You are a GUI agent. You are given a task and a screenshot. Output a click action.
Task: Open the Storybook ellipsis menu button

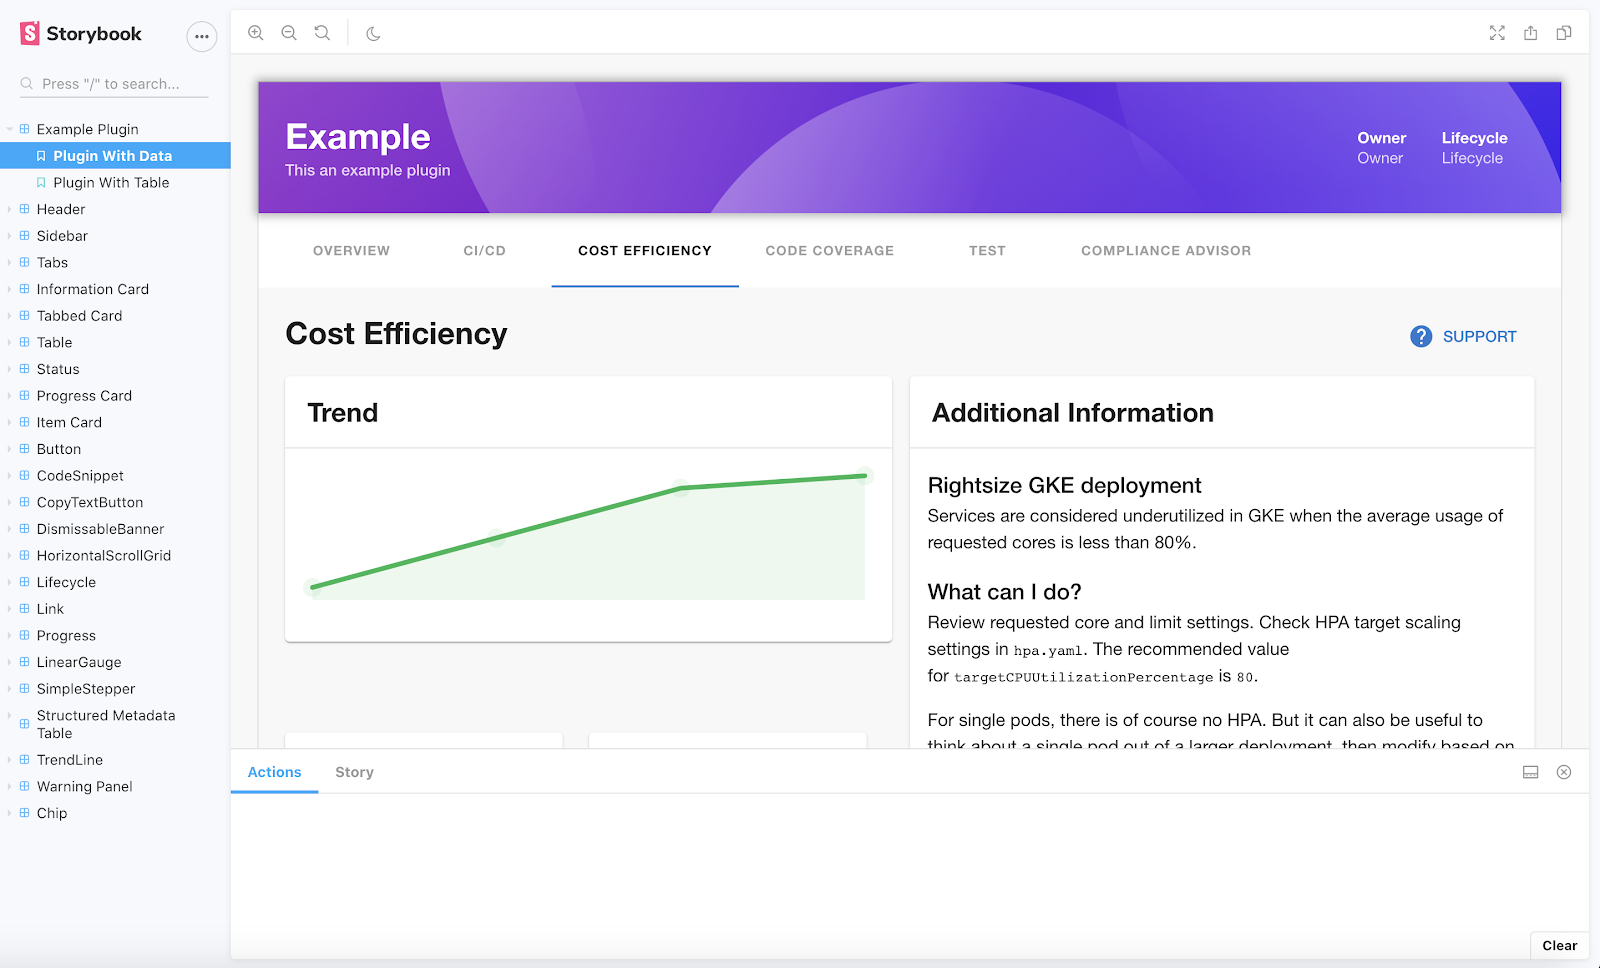pyautogui.click(x=201, y=36)
